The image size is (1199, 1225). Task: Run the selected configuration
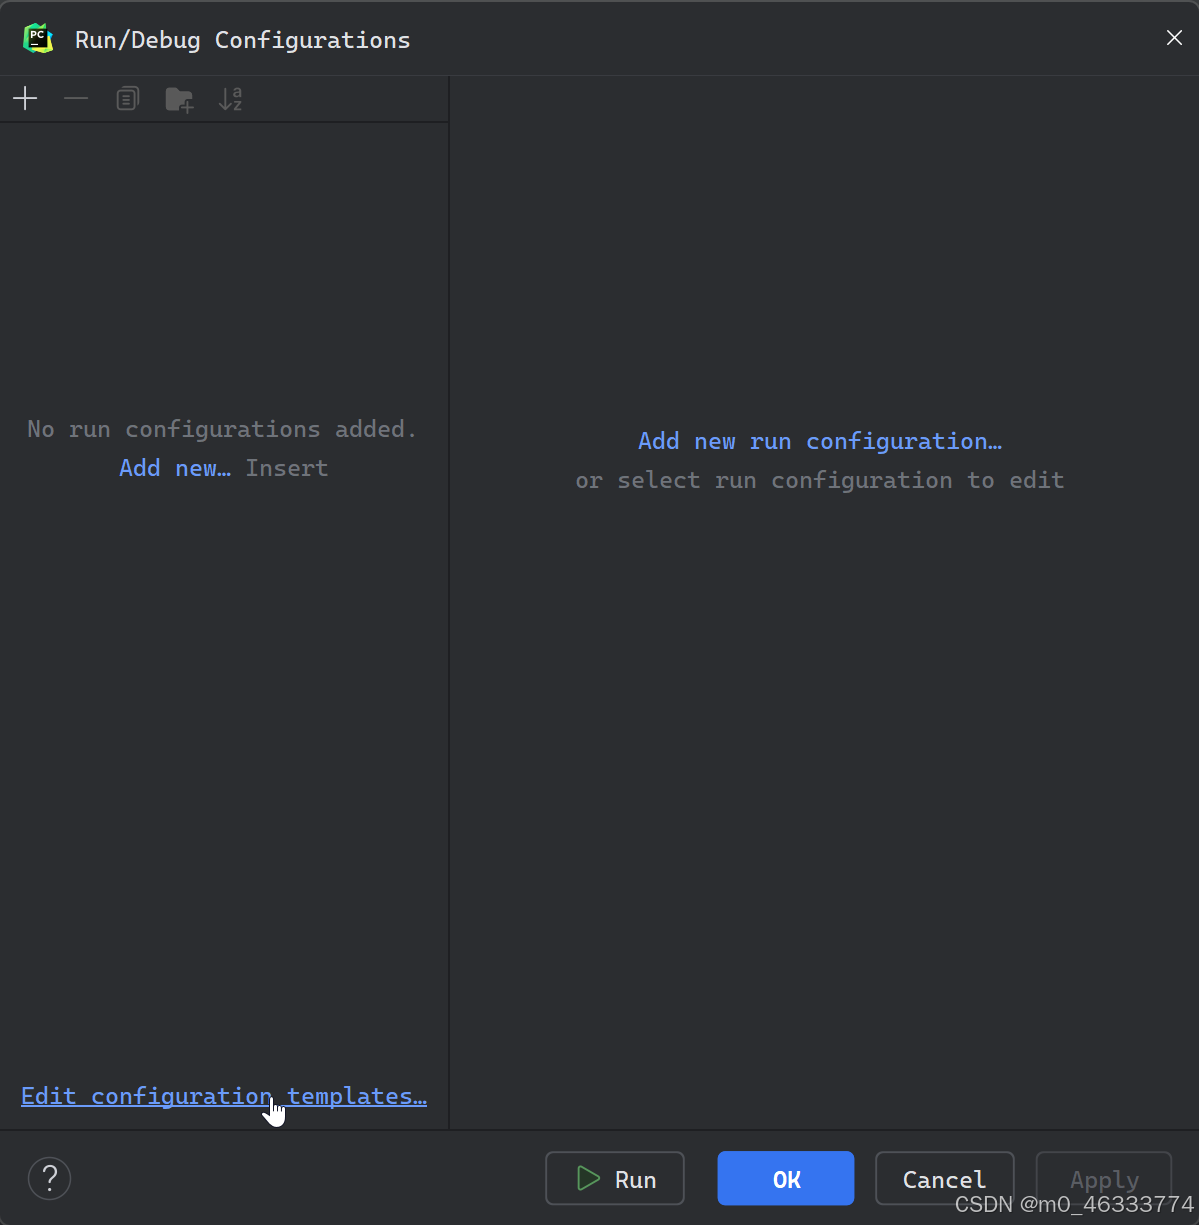(614, 1178)
